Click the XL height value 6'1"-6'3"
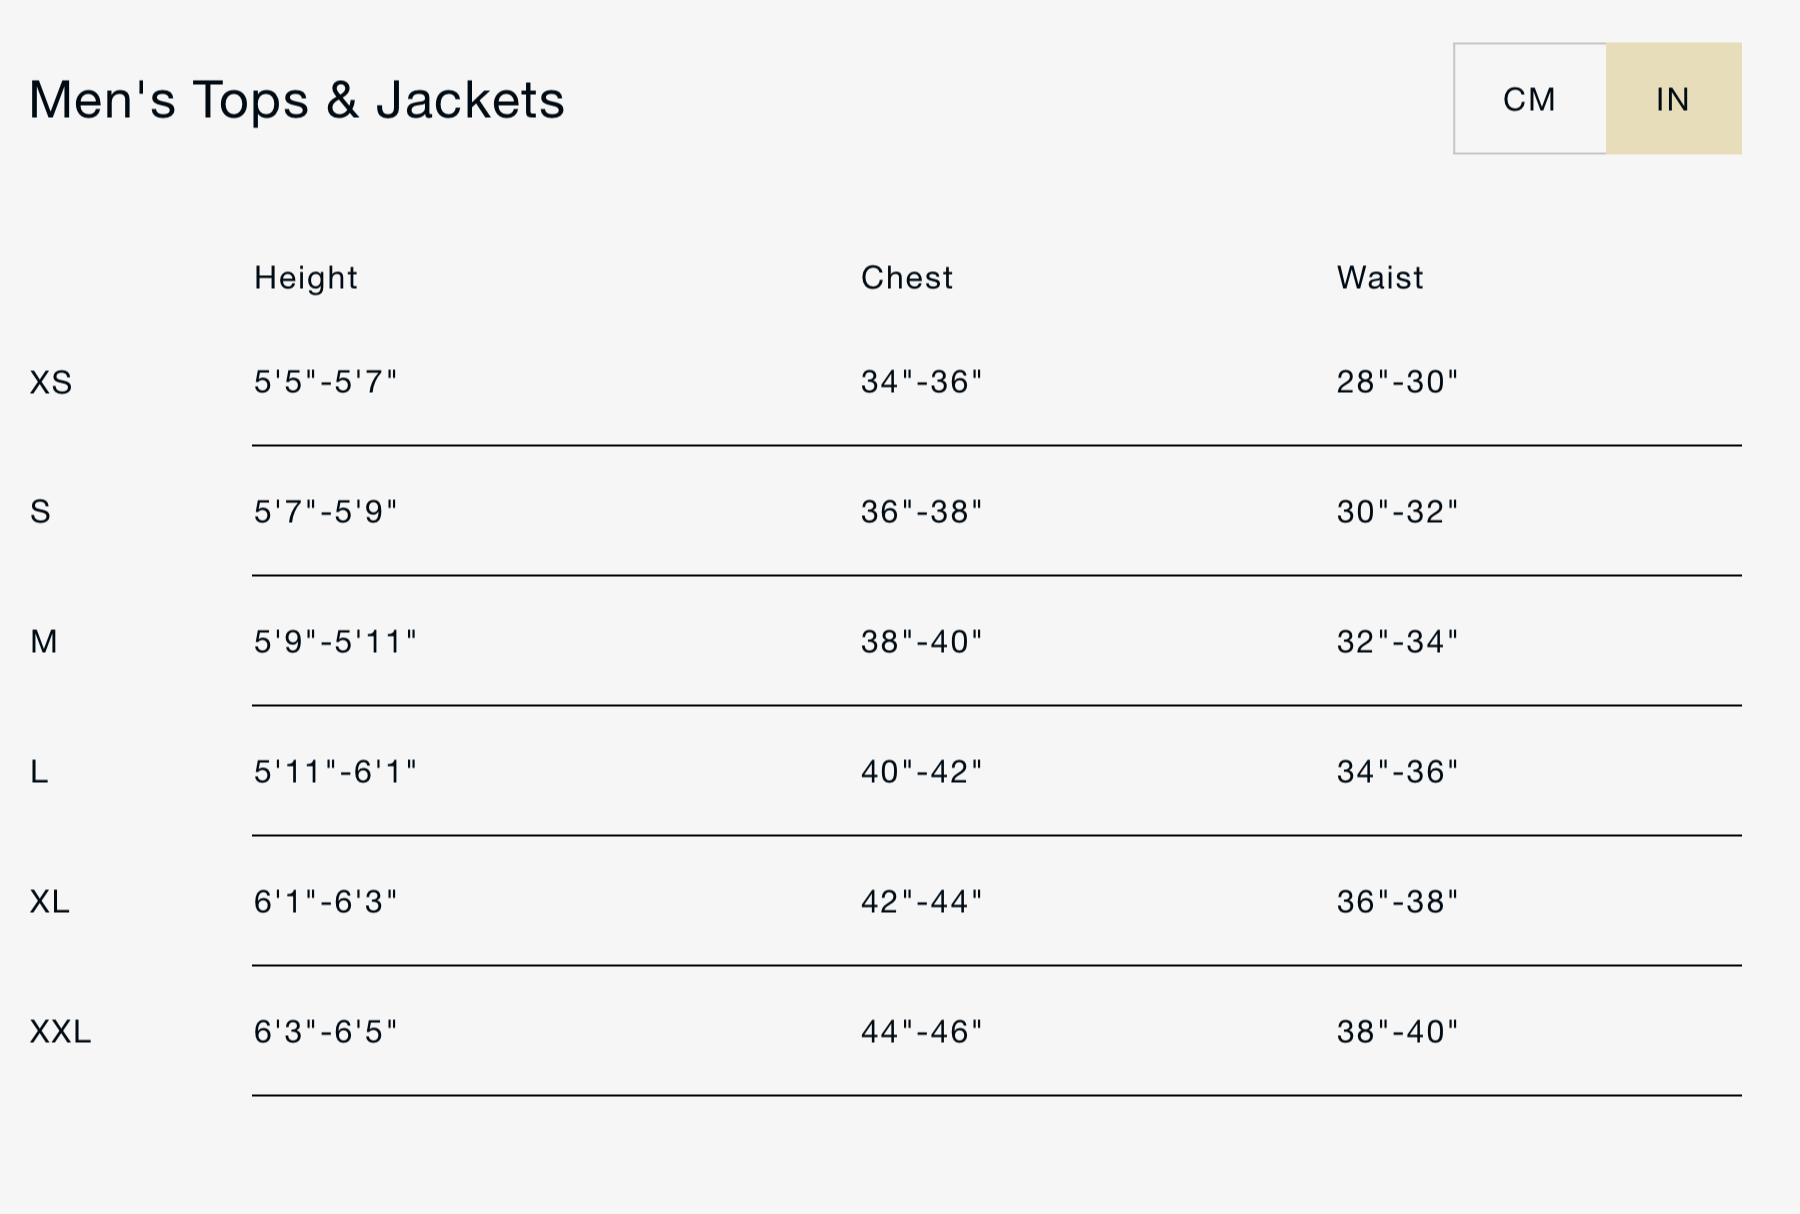The height and width of the screenshot is (1214, 1800). (x=325, y=901)
